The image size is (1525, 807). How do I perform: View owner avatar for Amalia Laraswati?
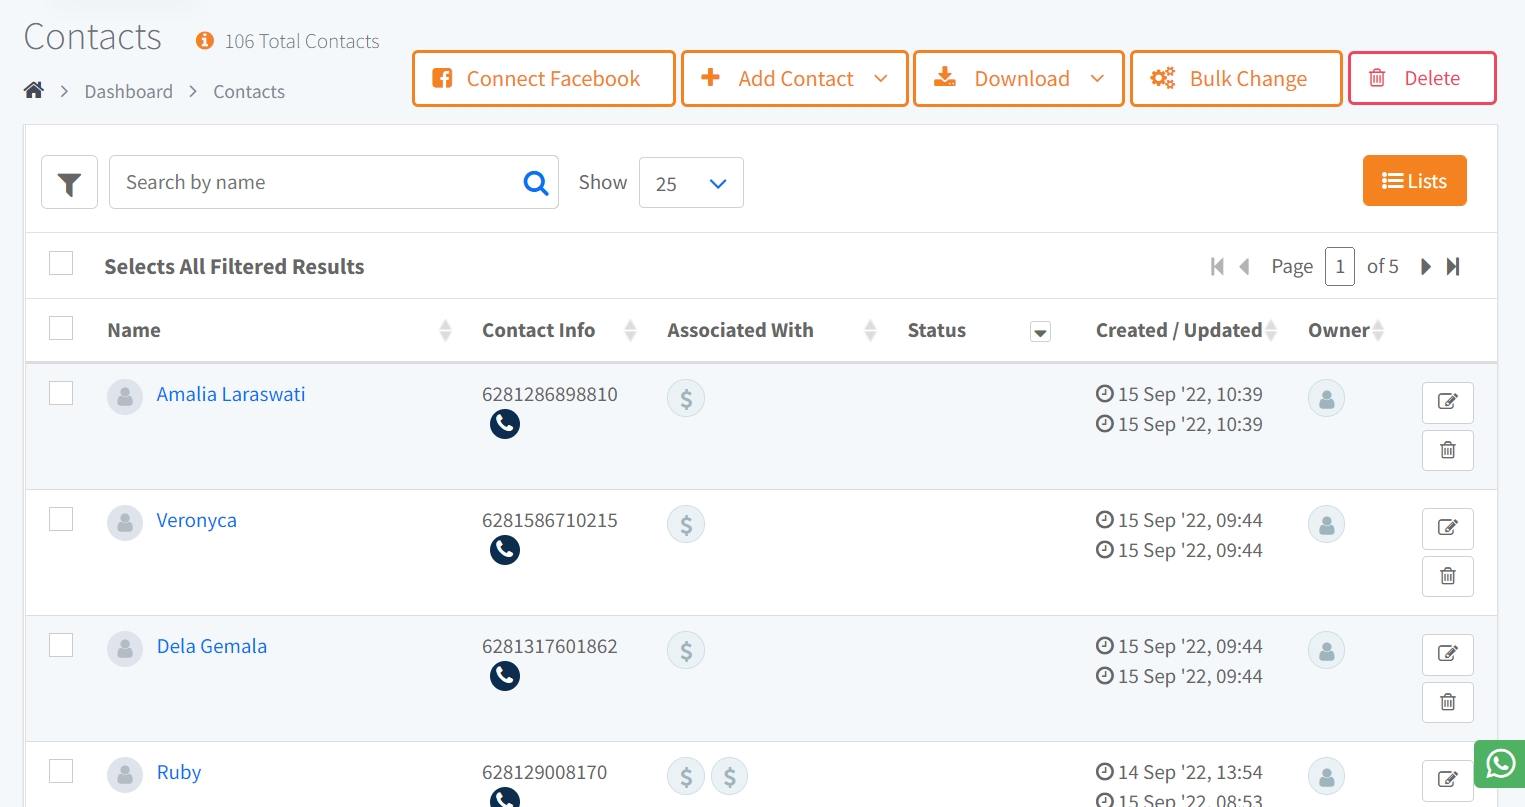tap(1326, 398)
